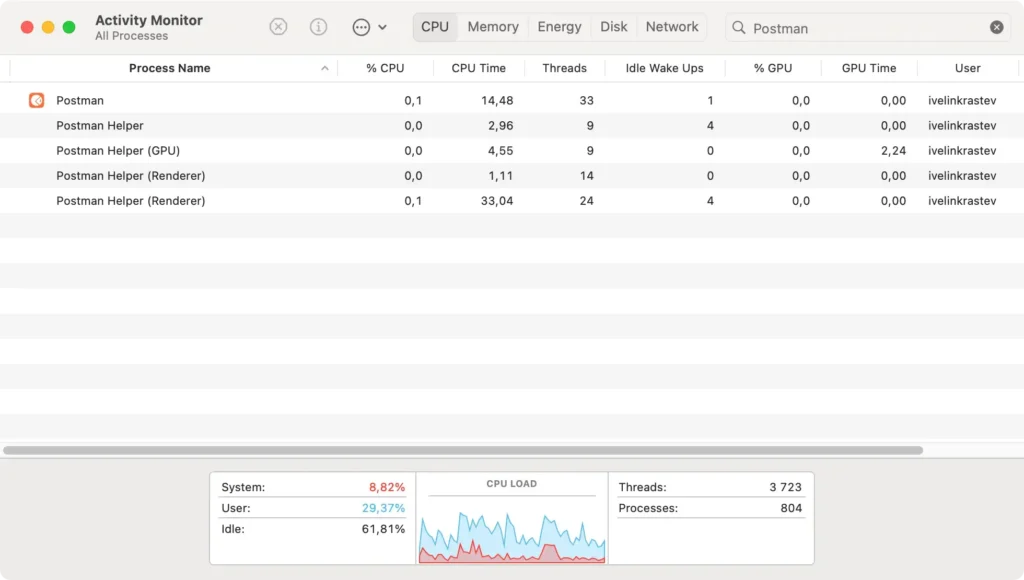The image size is (1024, 580).
Task: Sort by GPU Time column header
Action: point(869,68)
